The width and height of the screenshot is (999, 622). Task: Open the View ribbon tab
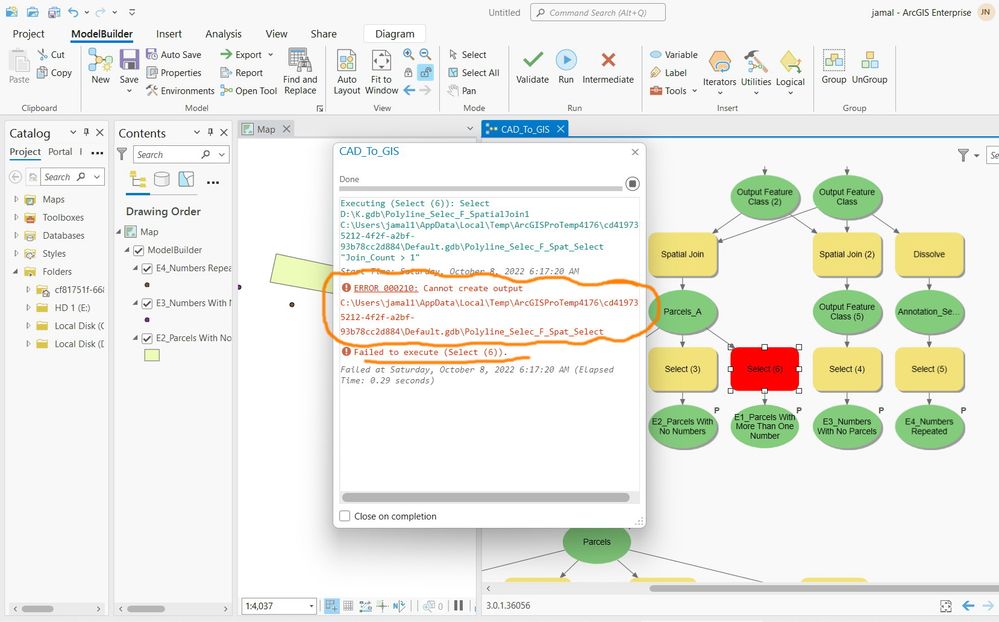click(x=277, y=34)
